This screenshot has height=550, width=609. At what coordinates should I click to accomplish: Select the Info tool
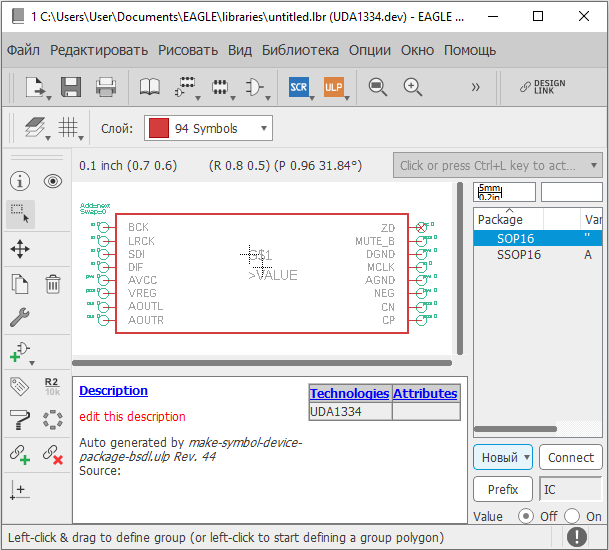pyautogui.click(x=20, y=181)
